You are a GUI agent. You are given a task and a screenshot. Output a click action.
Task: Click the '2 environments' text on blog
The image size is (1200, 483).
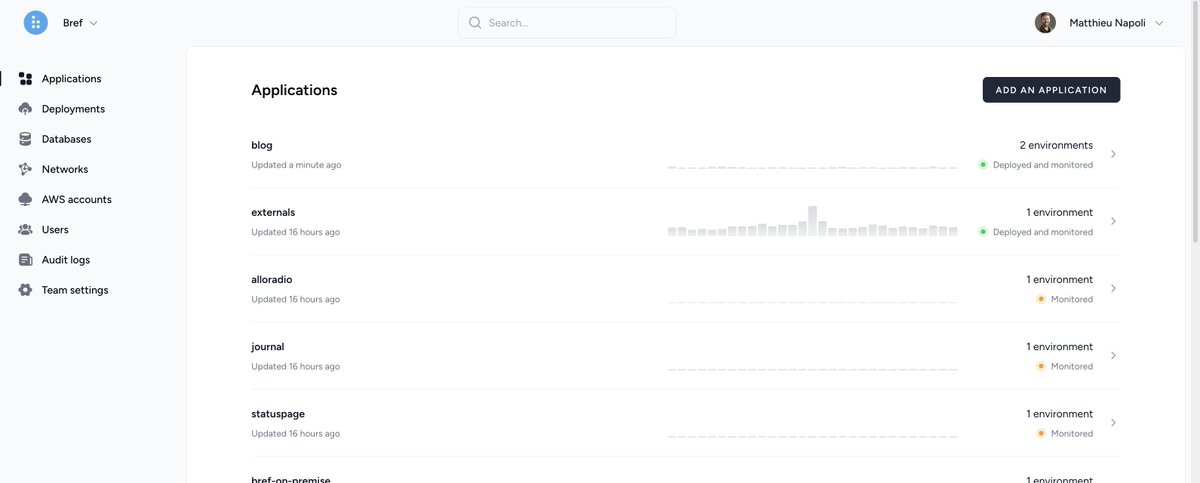point(1056,145)
